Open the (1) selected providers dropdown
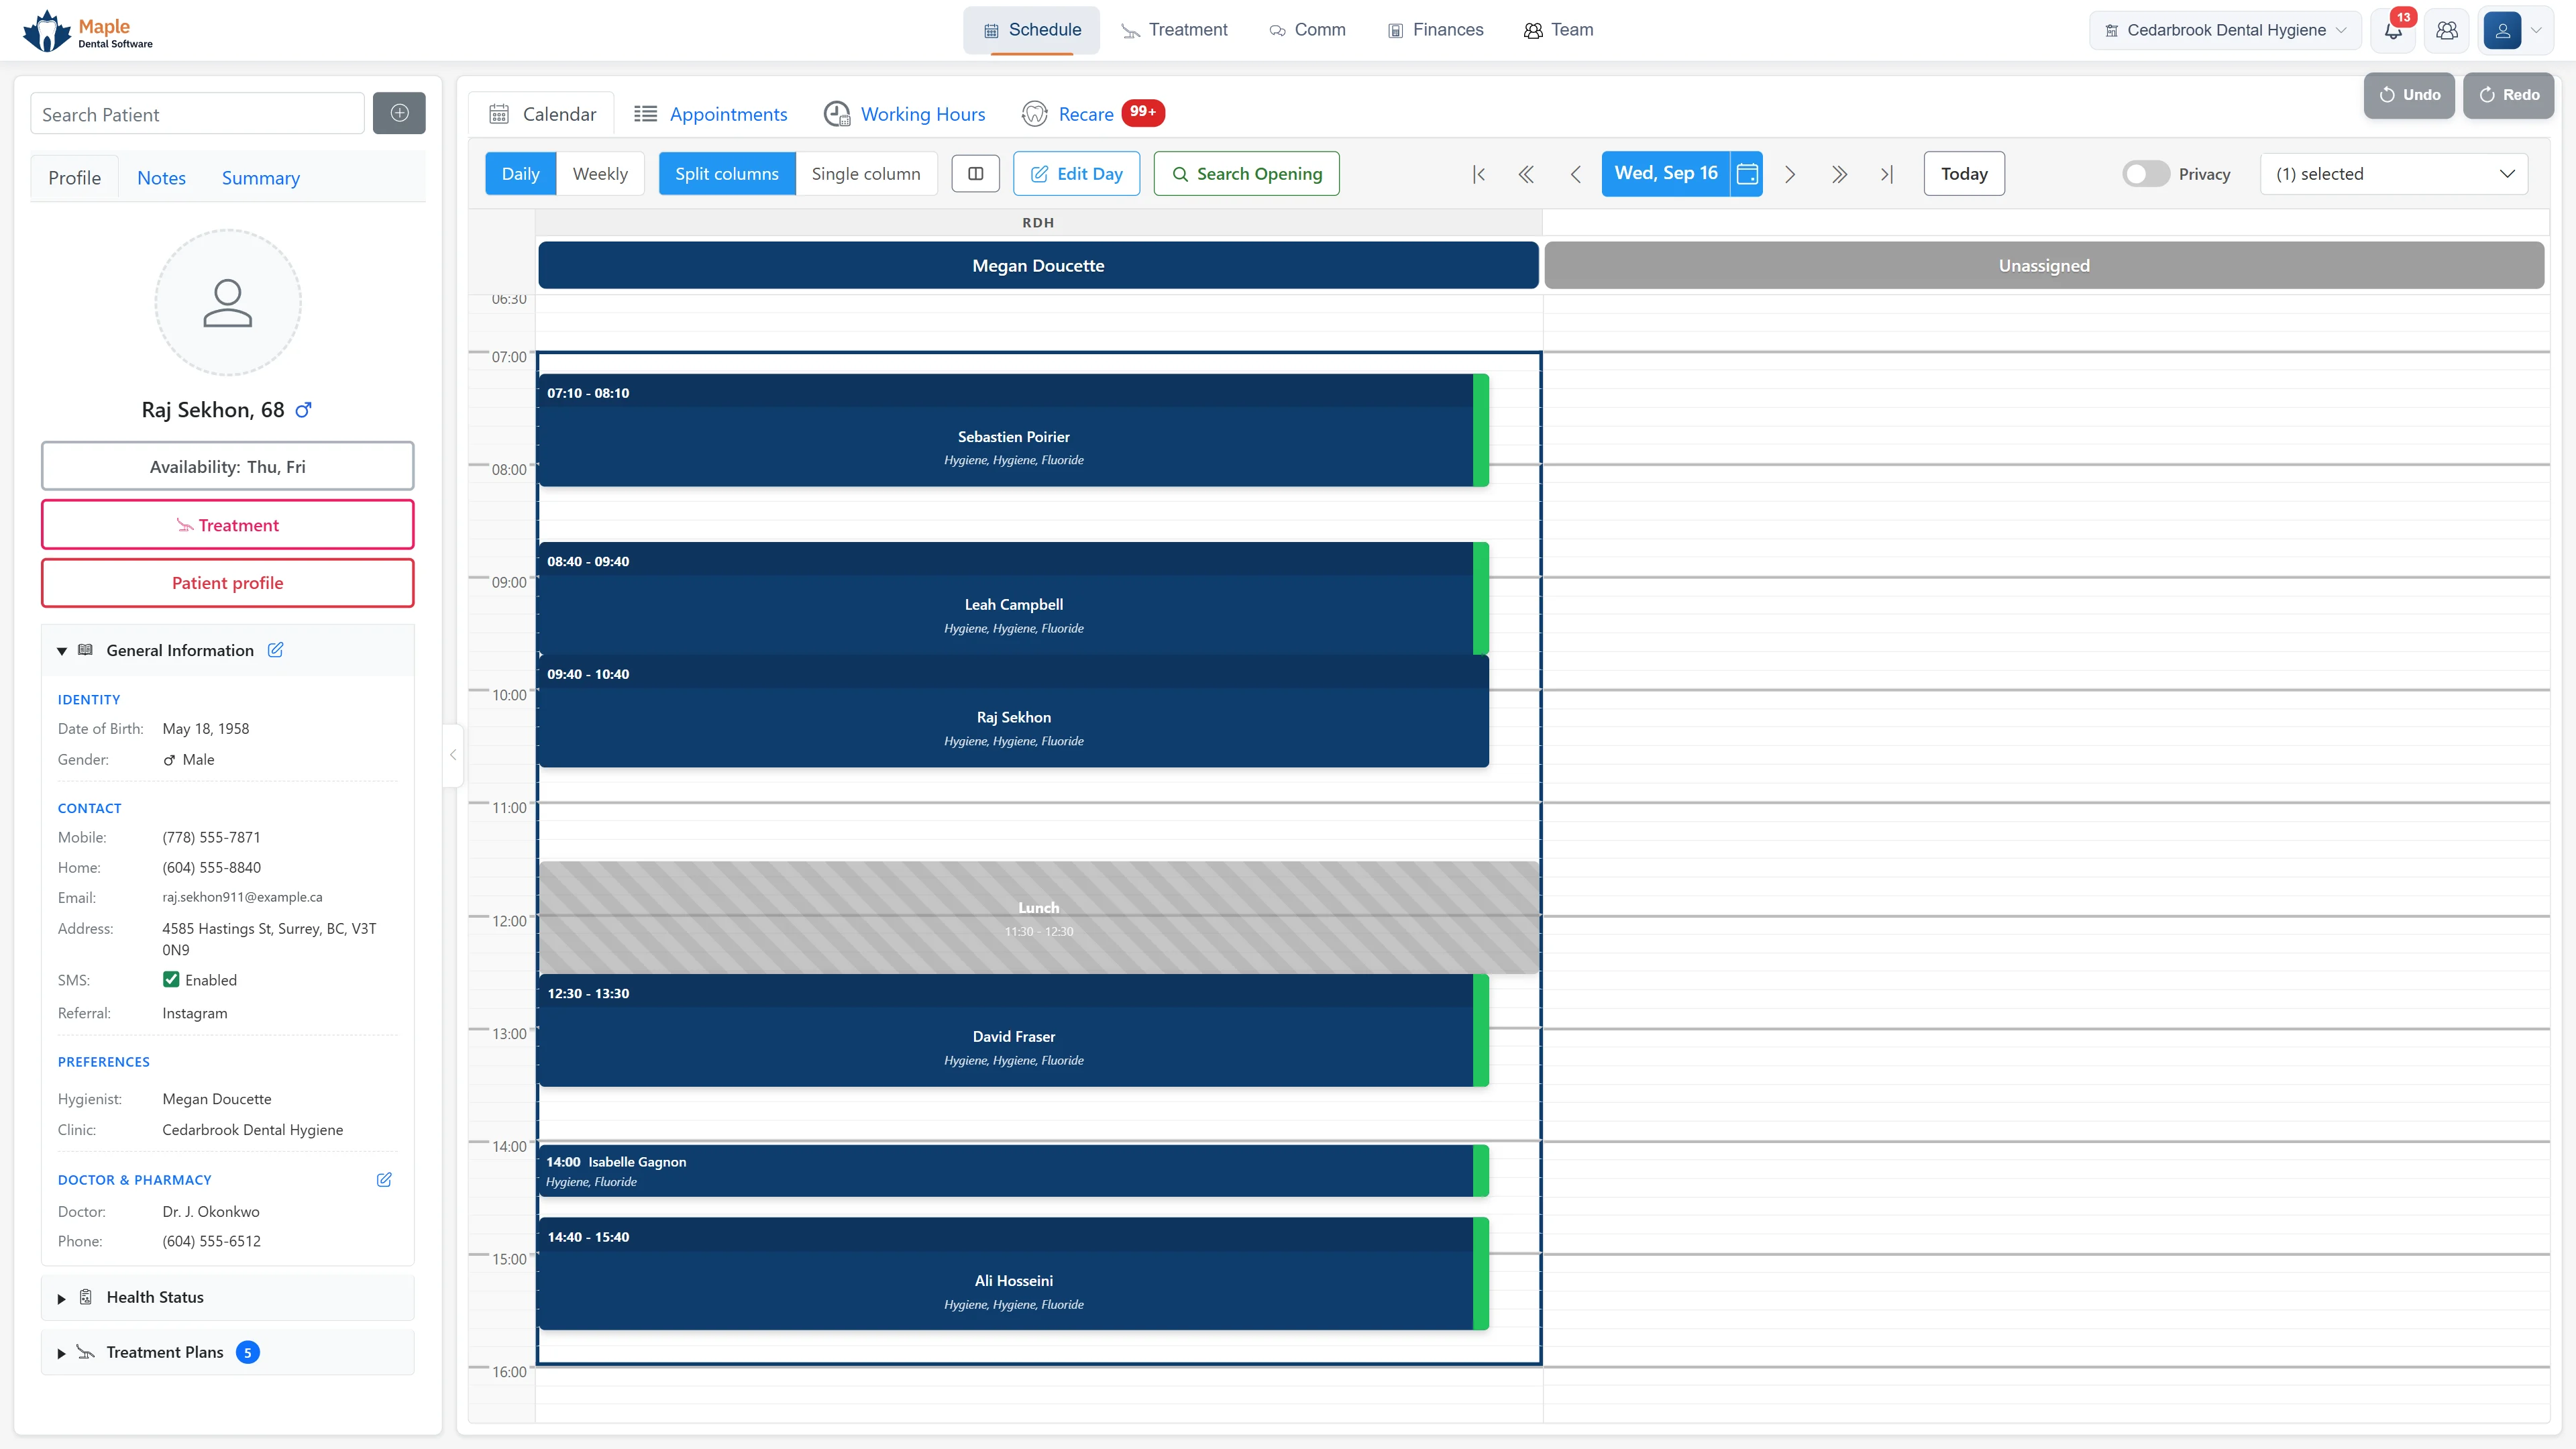Image resolution: width=2576 pixels, height=1449 pixels. (2394, 174)
